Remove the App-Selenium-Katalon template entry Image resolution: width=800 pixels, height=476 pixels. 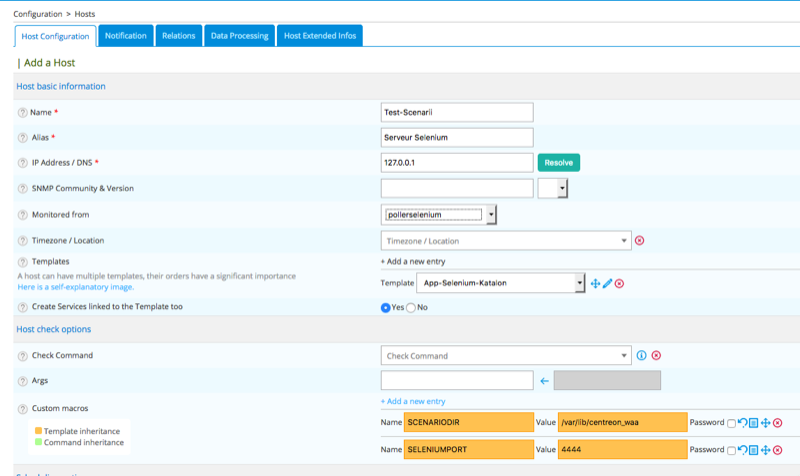(619, 284)
